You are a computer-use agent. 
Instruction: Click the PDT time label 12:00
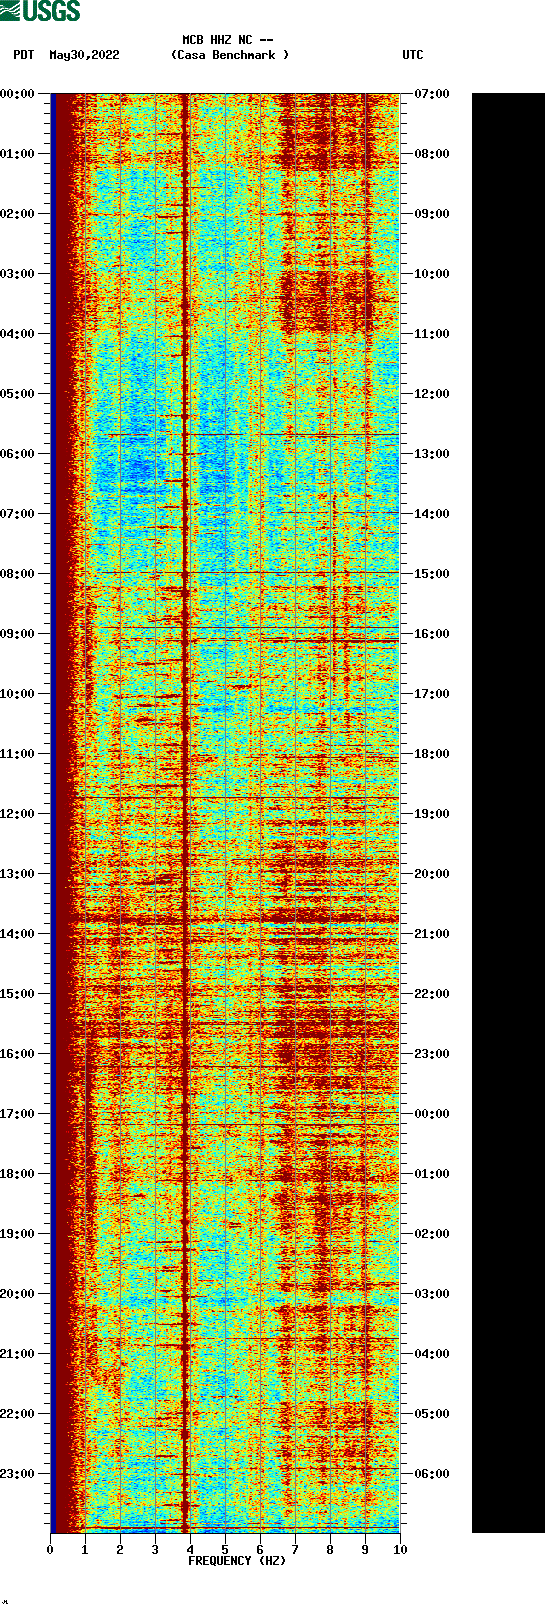tap(18, 814)
